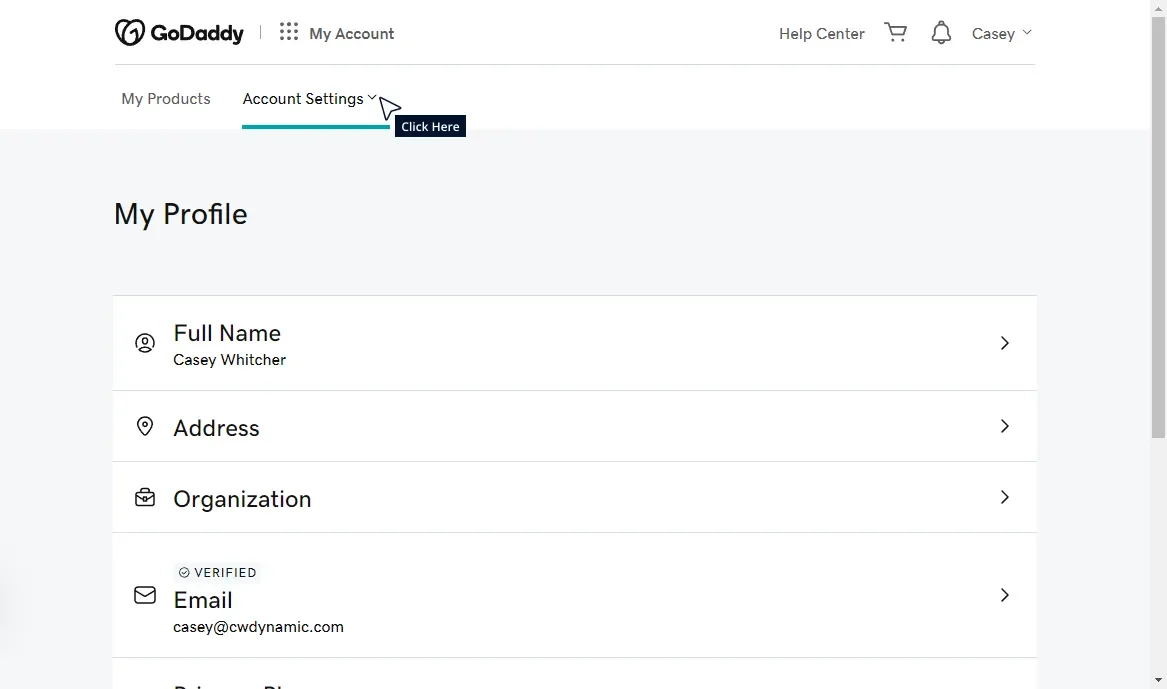Click the Organization briefcase icon
The width and height of the screenshot is (1167, 689).
145,496
